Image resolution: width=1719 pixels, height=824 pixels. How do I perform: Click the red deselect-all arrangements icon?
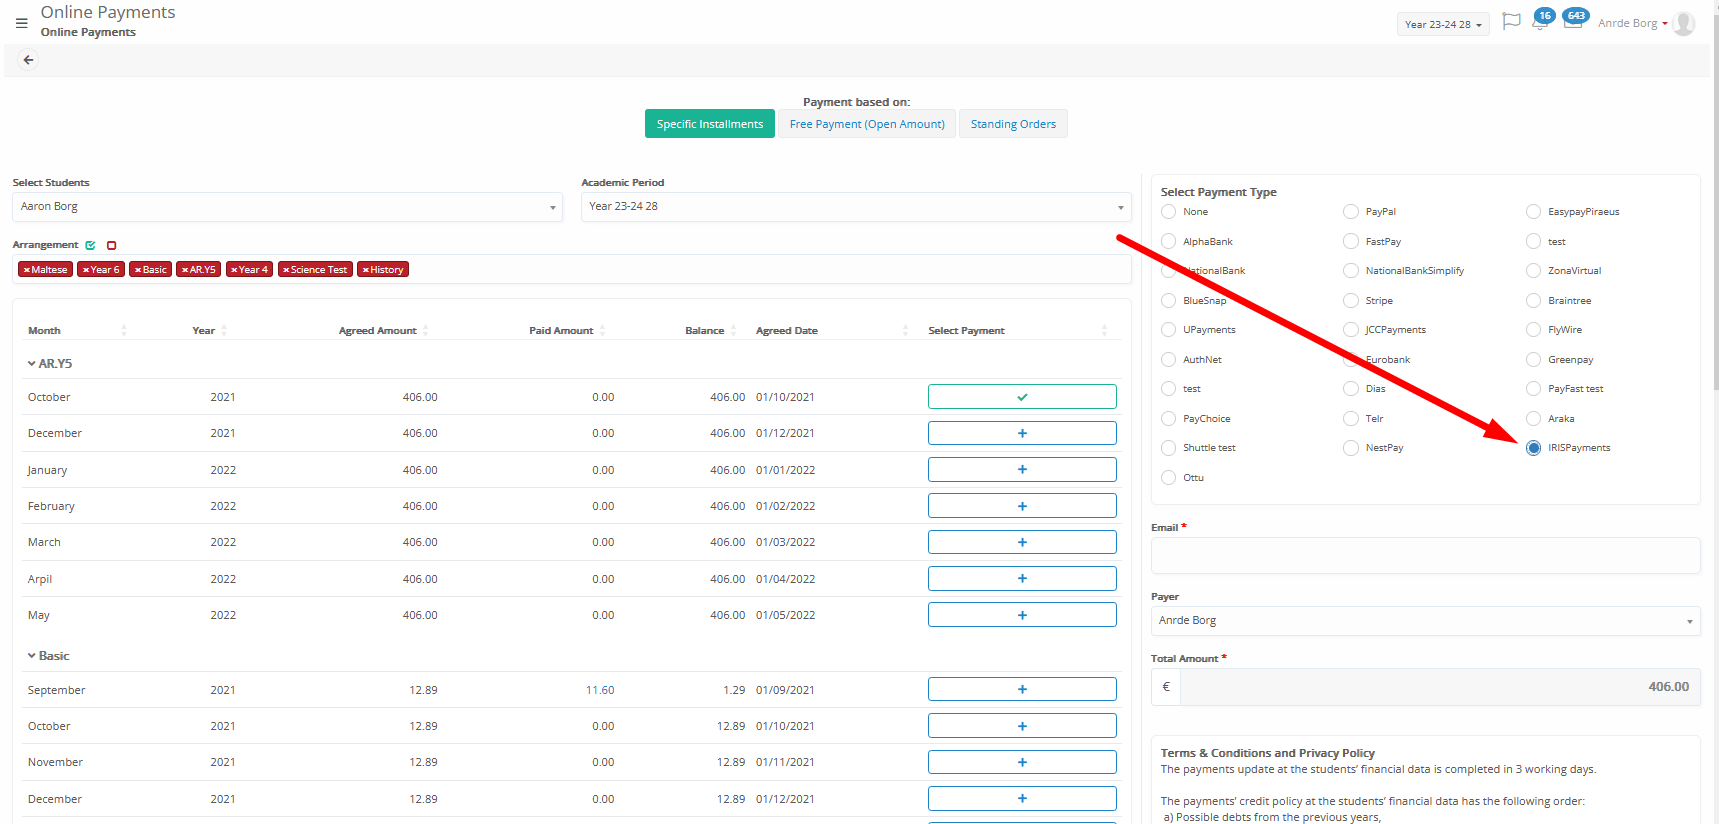click(x=111, y=245)
